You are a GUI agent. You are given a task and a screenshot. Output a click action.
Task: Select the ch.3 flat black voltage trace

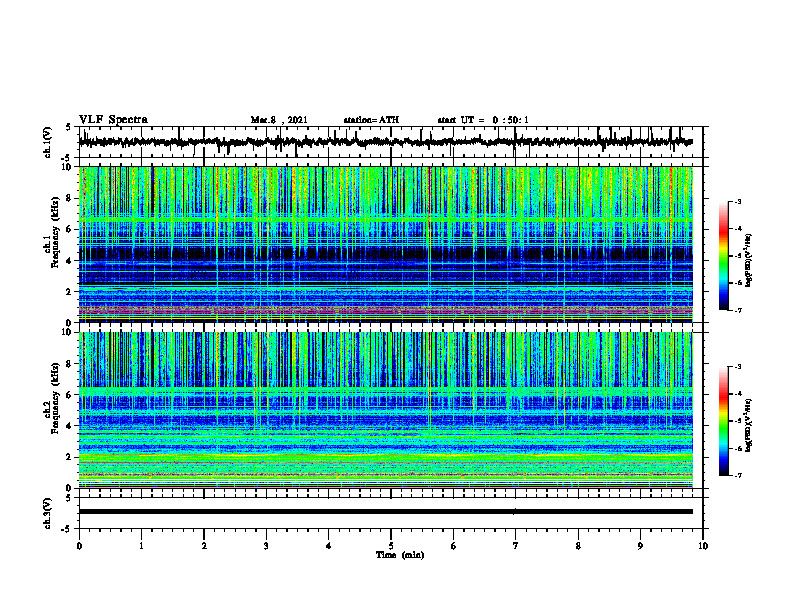(386, 512)
